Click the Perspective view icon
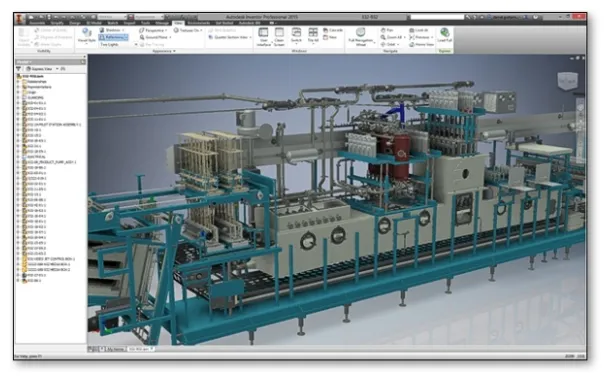Screen dimensions: 610x382 142,30
